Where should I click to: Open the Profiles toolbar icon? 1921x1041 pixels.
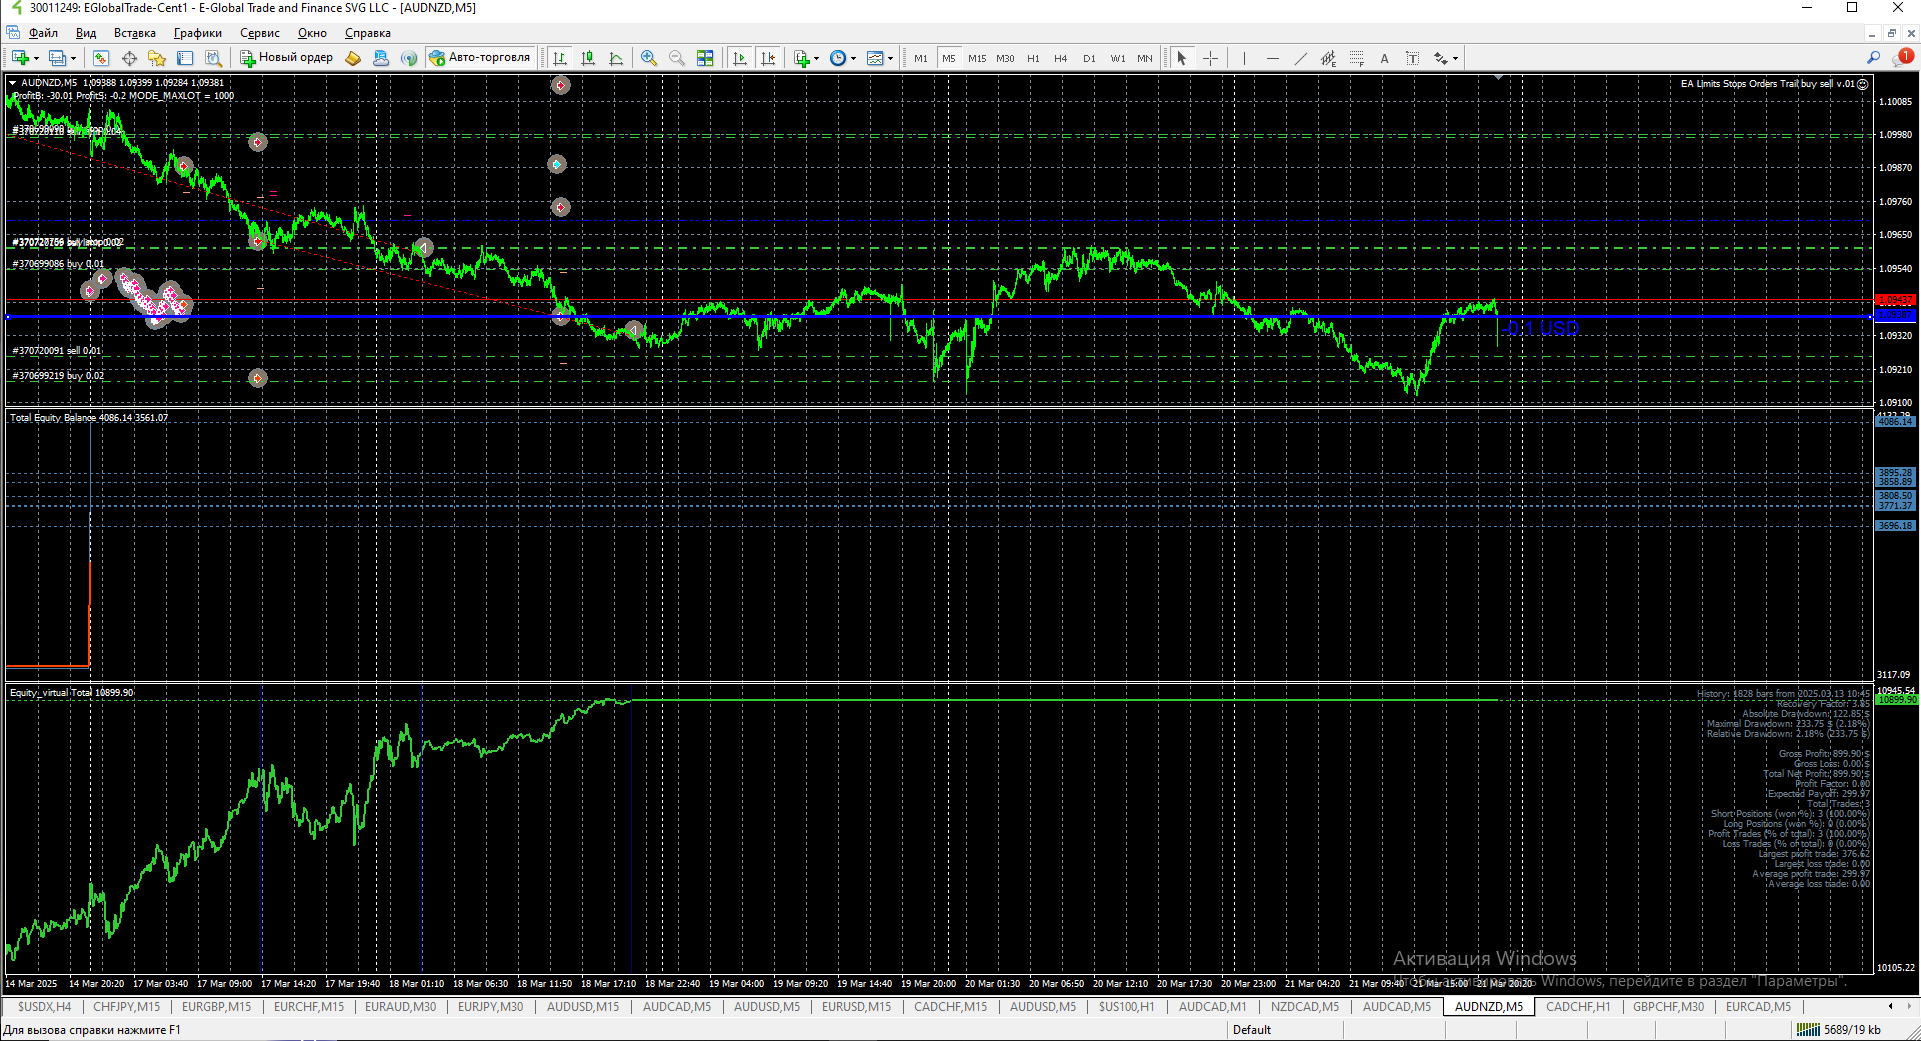tap(57, 58)
